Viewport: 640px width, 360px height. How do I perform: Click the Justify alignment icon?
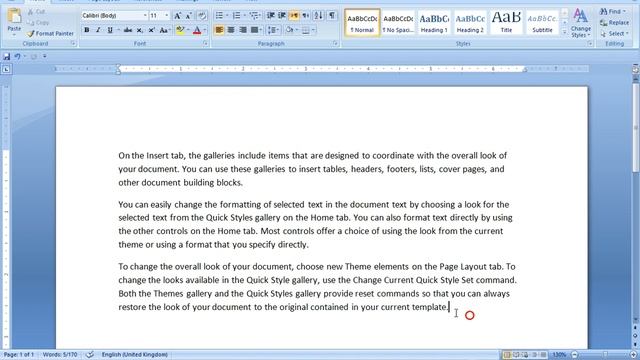point(254,30)
